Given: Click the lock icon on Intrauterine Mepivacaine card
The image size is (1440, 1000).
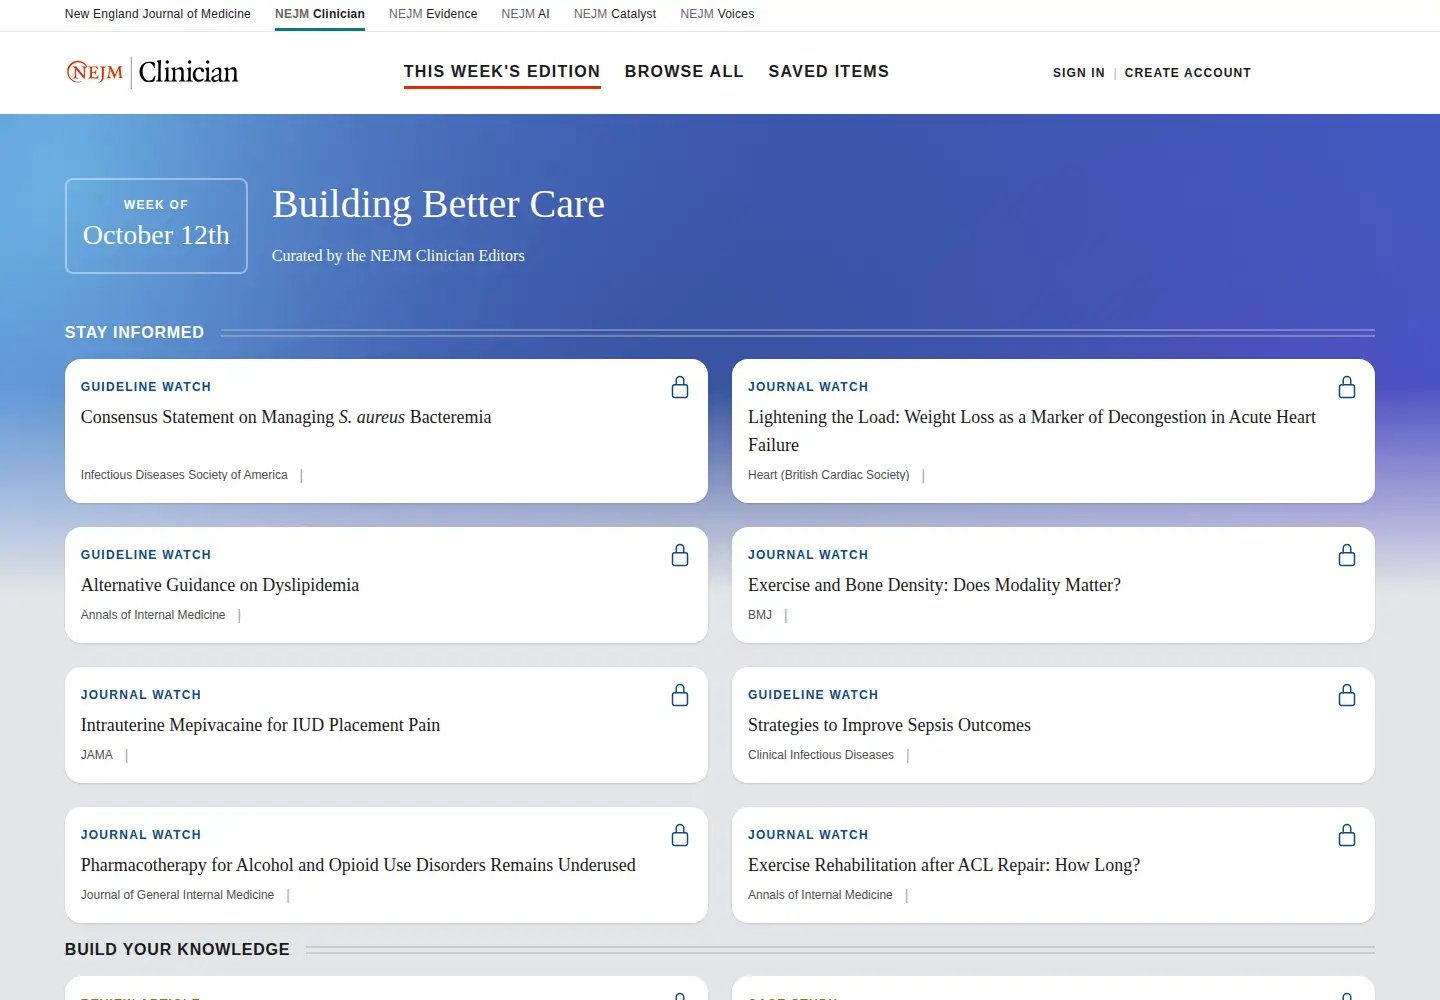Looking at the screenshot, I should (680, 695).
